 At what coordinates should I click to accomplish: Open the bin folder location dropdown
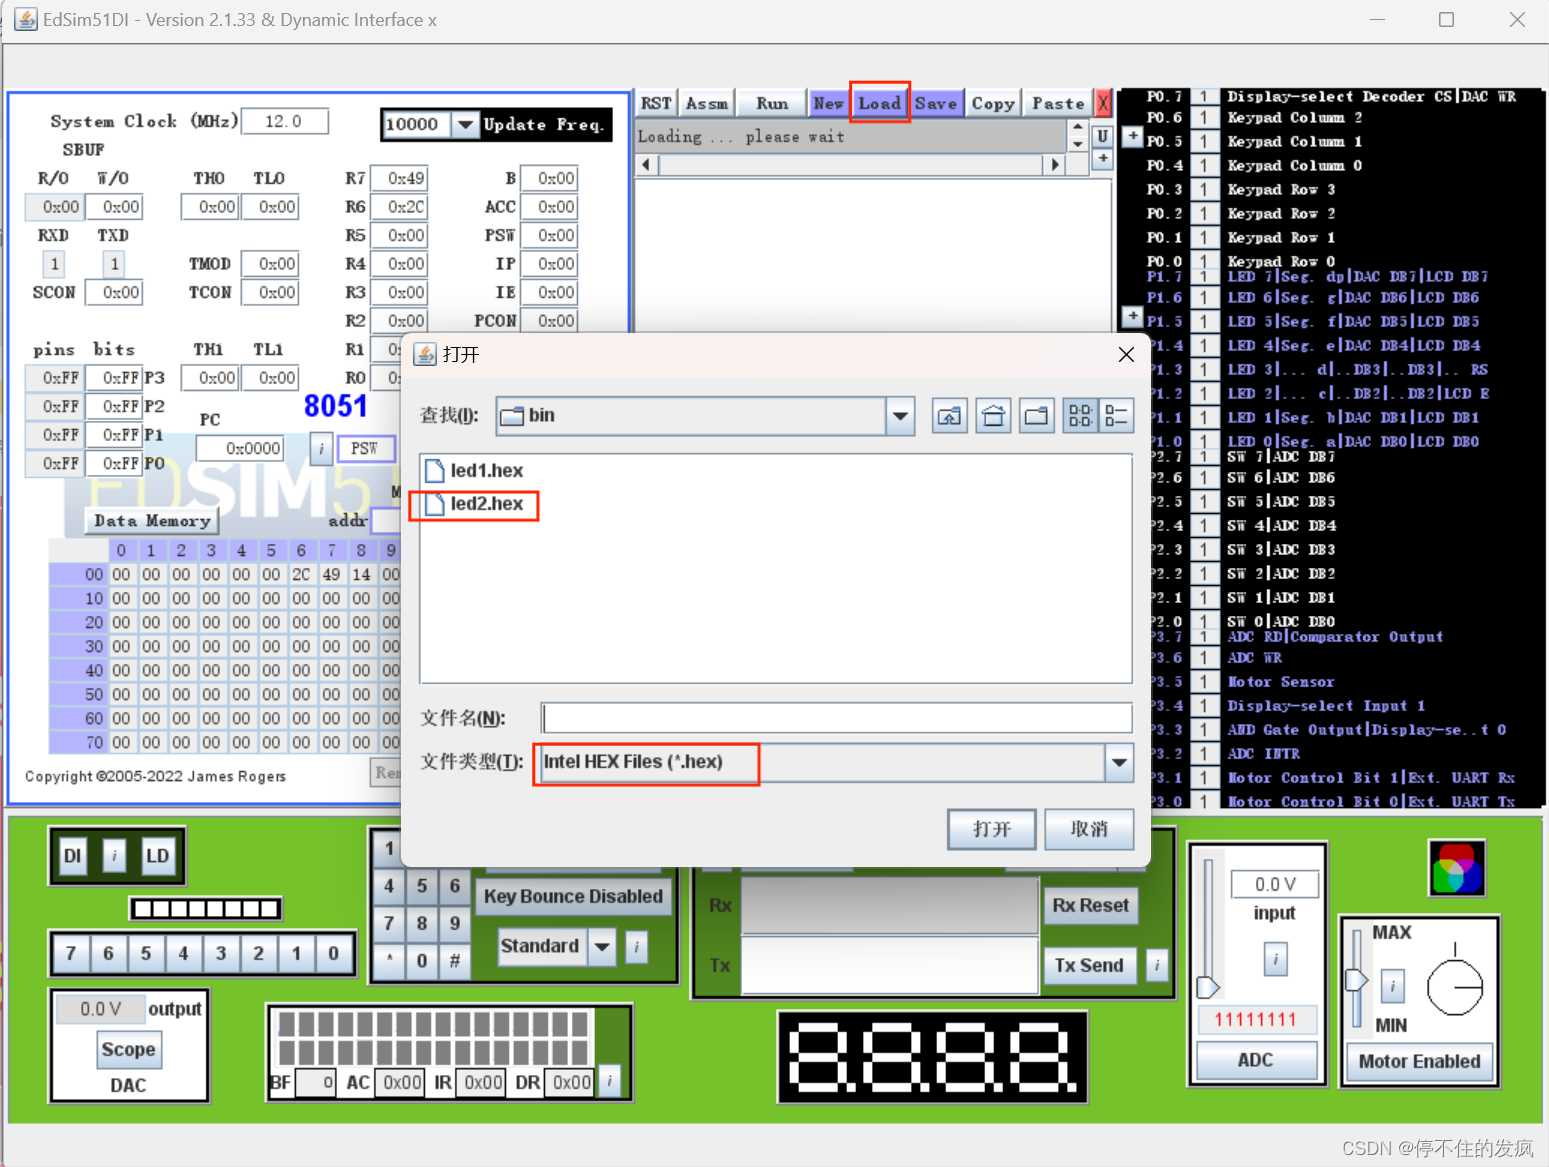click(899, 416)
